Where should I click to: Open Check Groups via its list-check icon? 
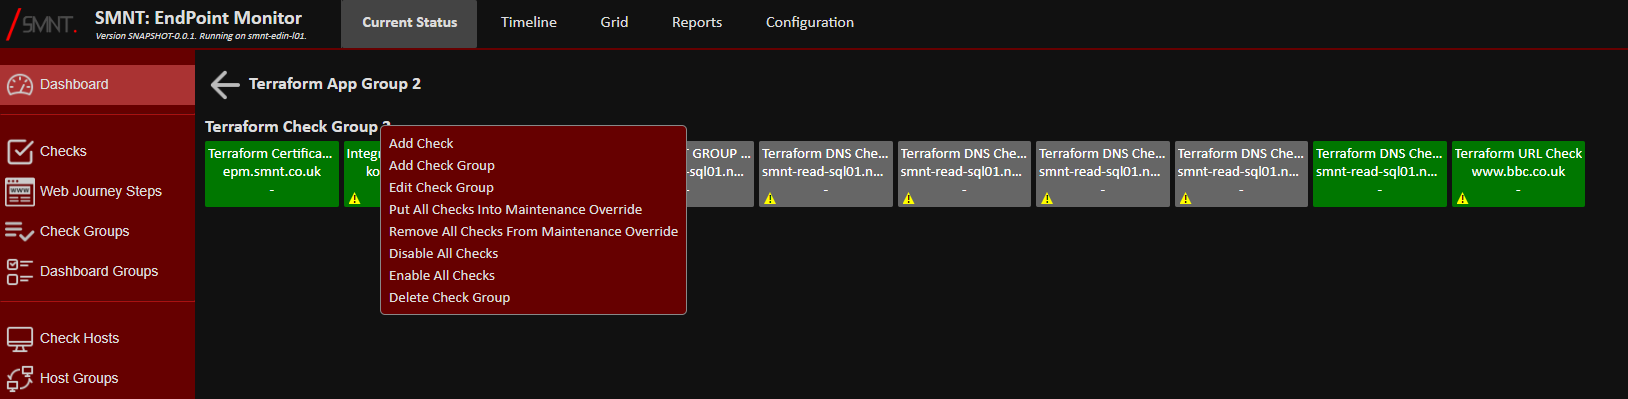point(20,231)
